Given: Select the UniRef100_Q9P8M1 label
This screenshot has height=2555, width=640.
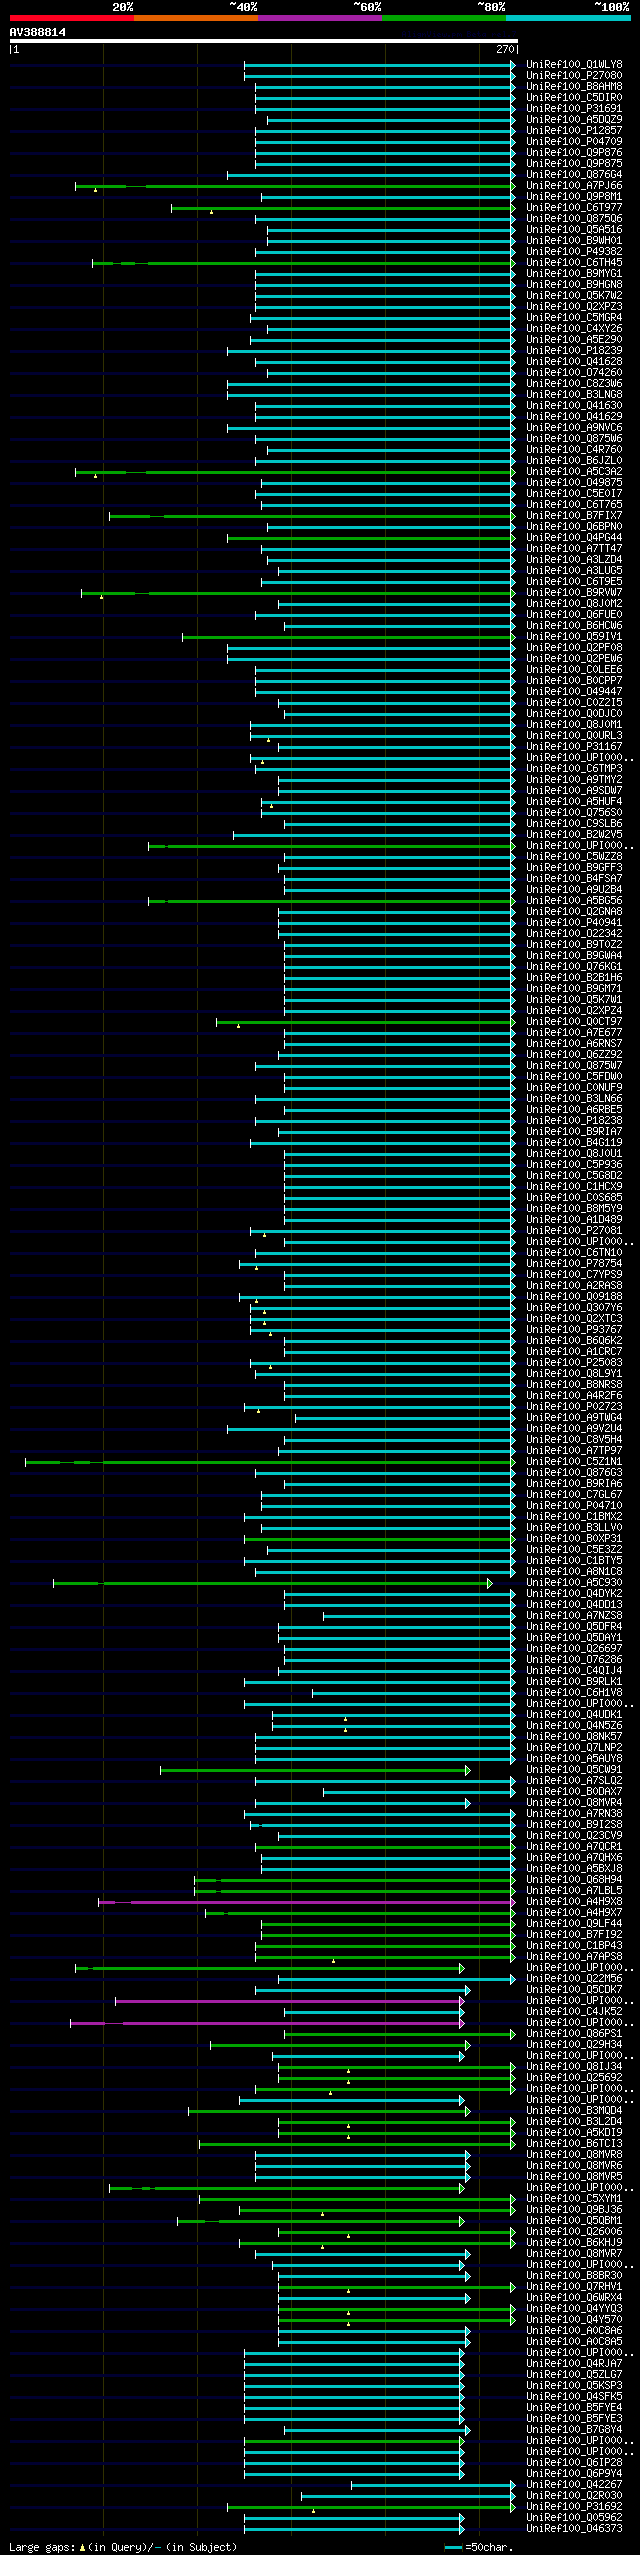Looking at the screenshot, I should point(574,196).
